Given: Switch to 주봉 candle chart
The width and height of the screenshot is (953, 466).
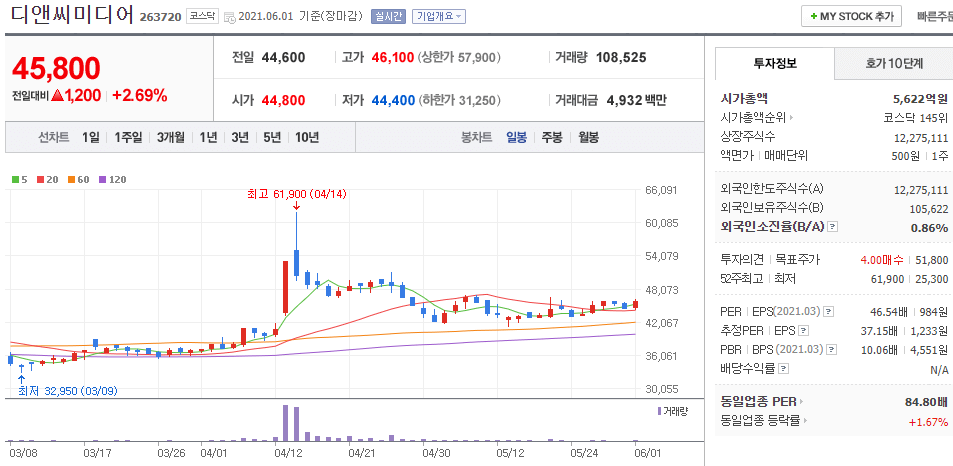Looking at the screenshot, I should coord(552,137).
